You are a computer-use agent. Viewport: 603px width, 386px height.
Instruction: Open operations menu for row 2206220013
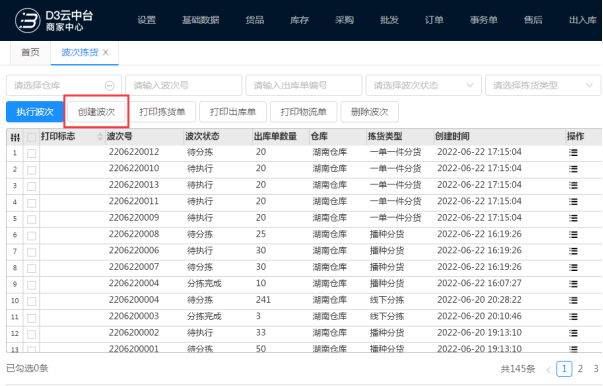click(x=573, y=185)
